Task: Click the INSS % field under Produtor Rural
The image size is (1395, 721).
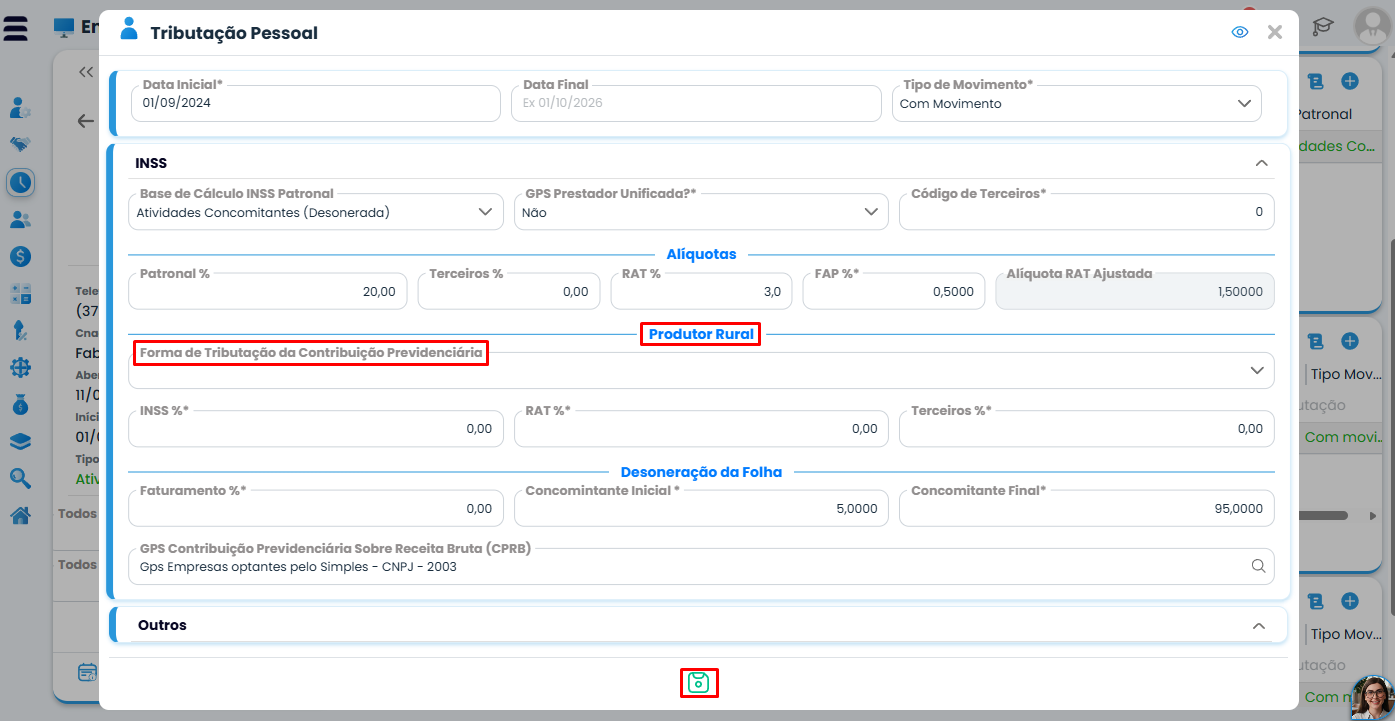Action: tap(316, 429)
